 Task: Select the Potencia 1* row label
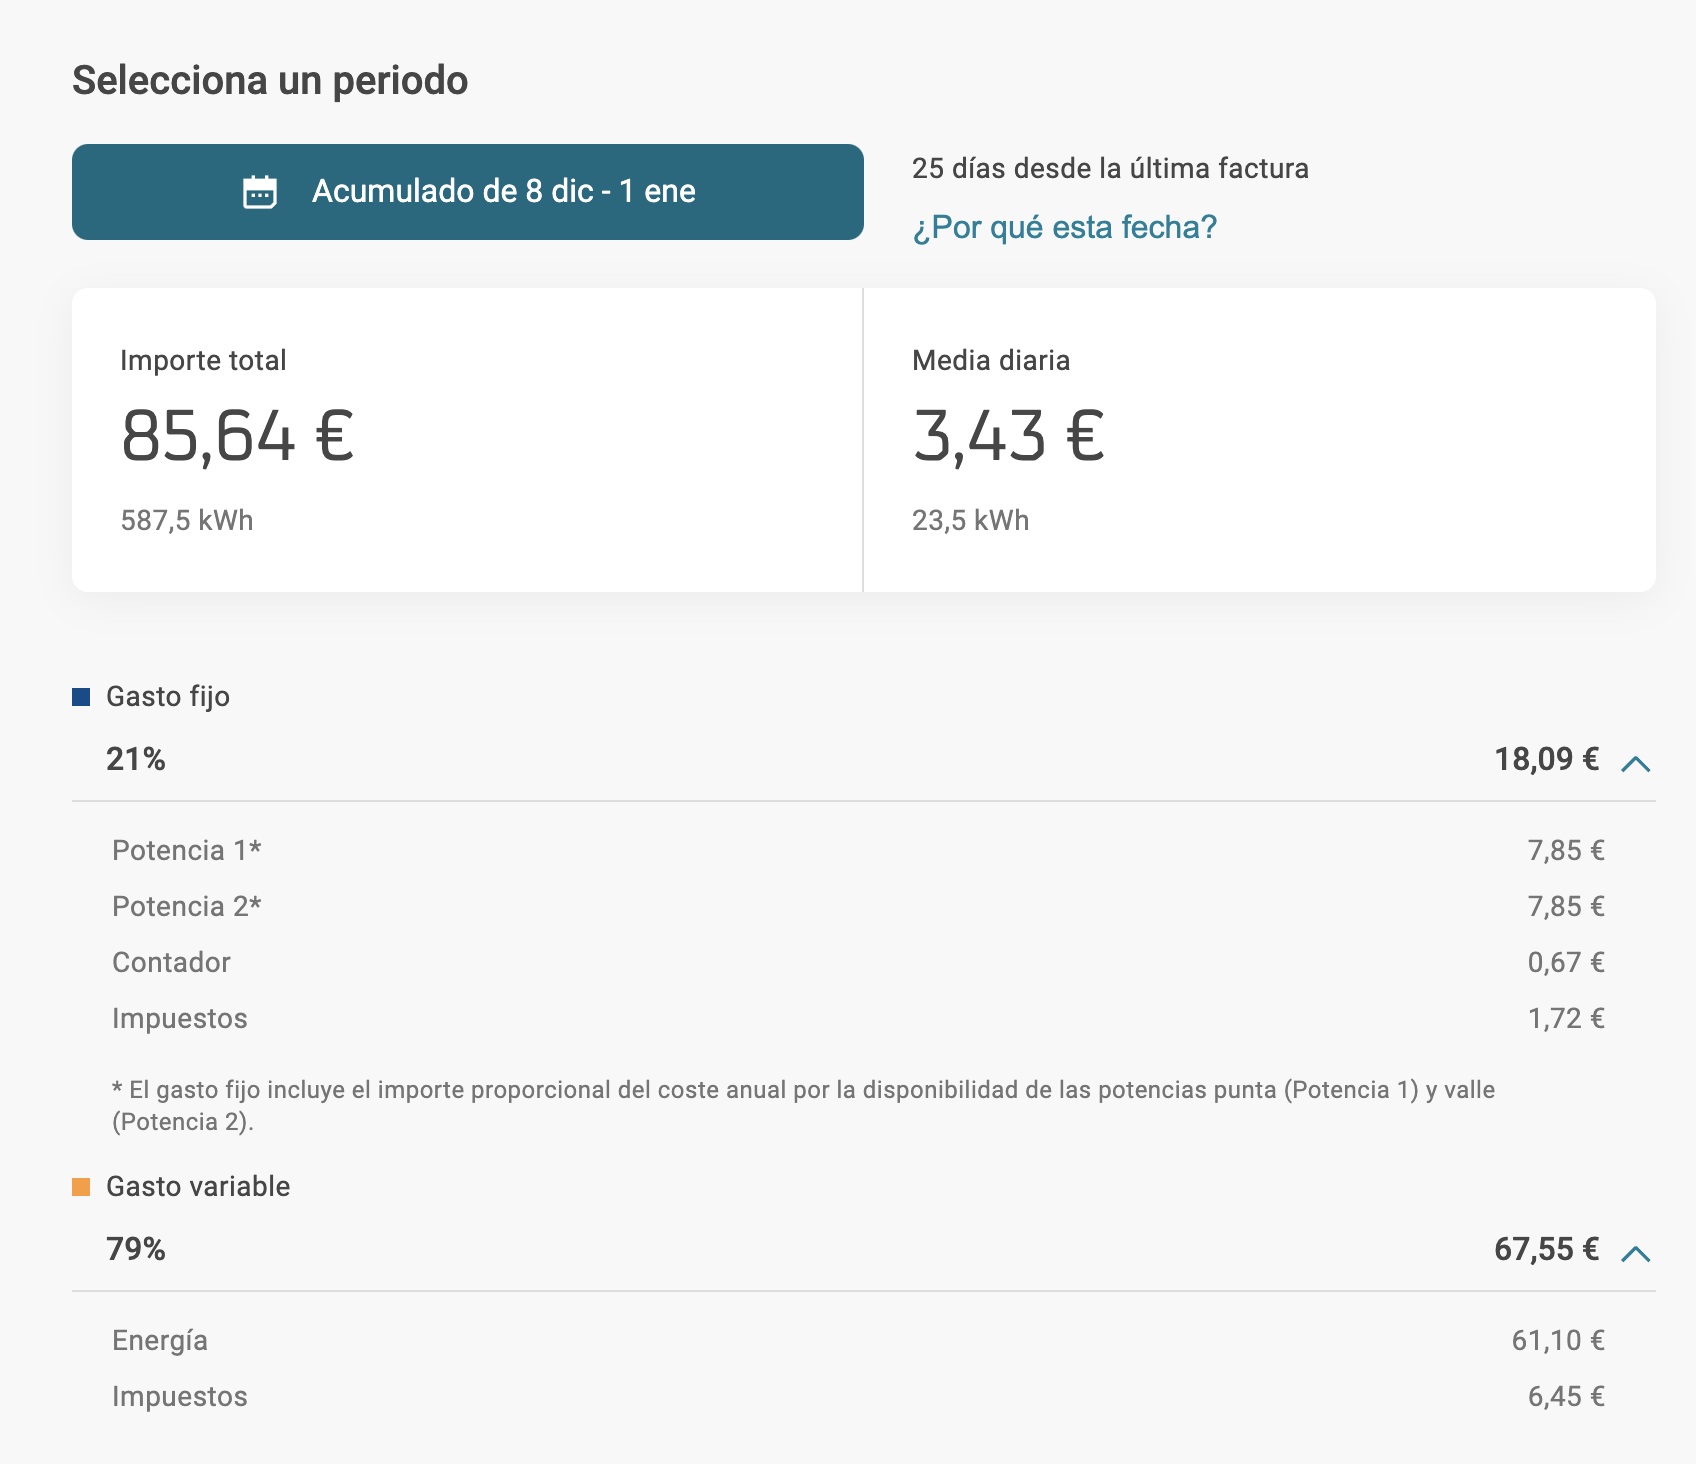(x=187, y=850)
